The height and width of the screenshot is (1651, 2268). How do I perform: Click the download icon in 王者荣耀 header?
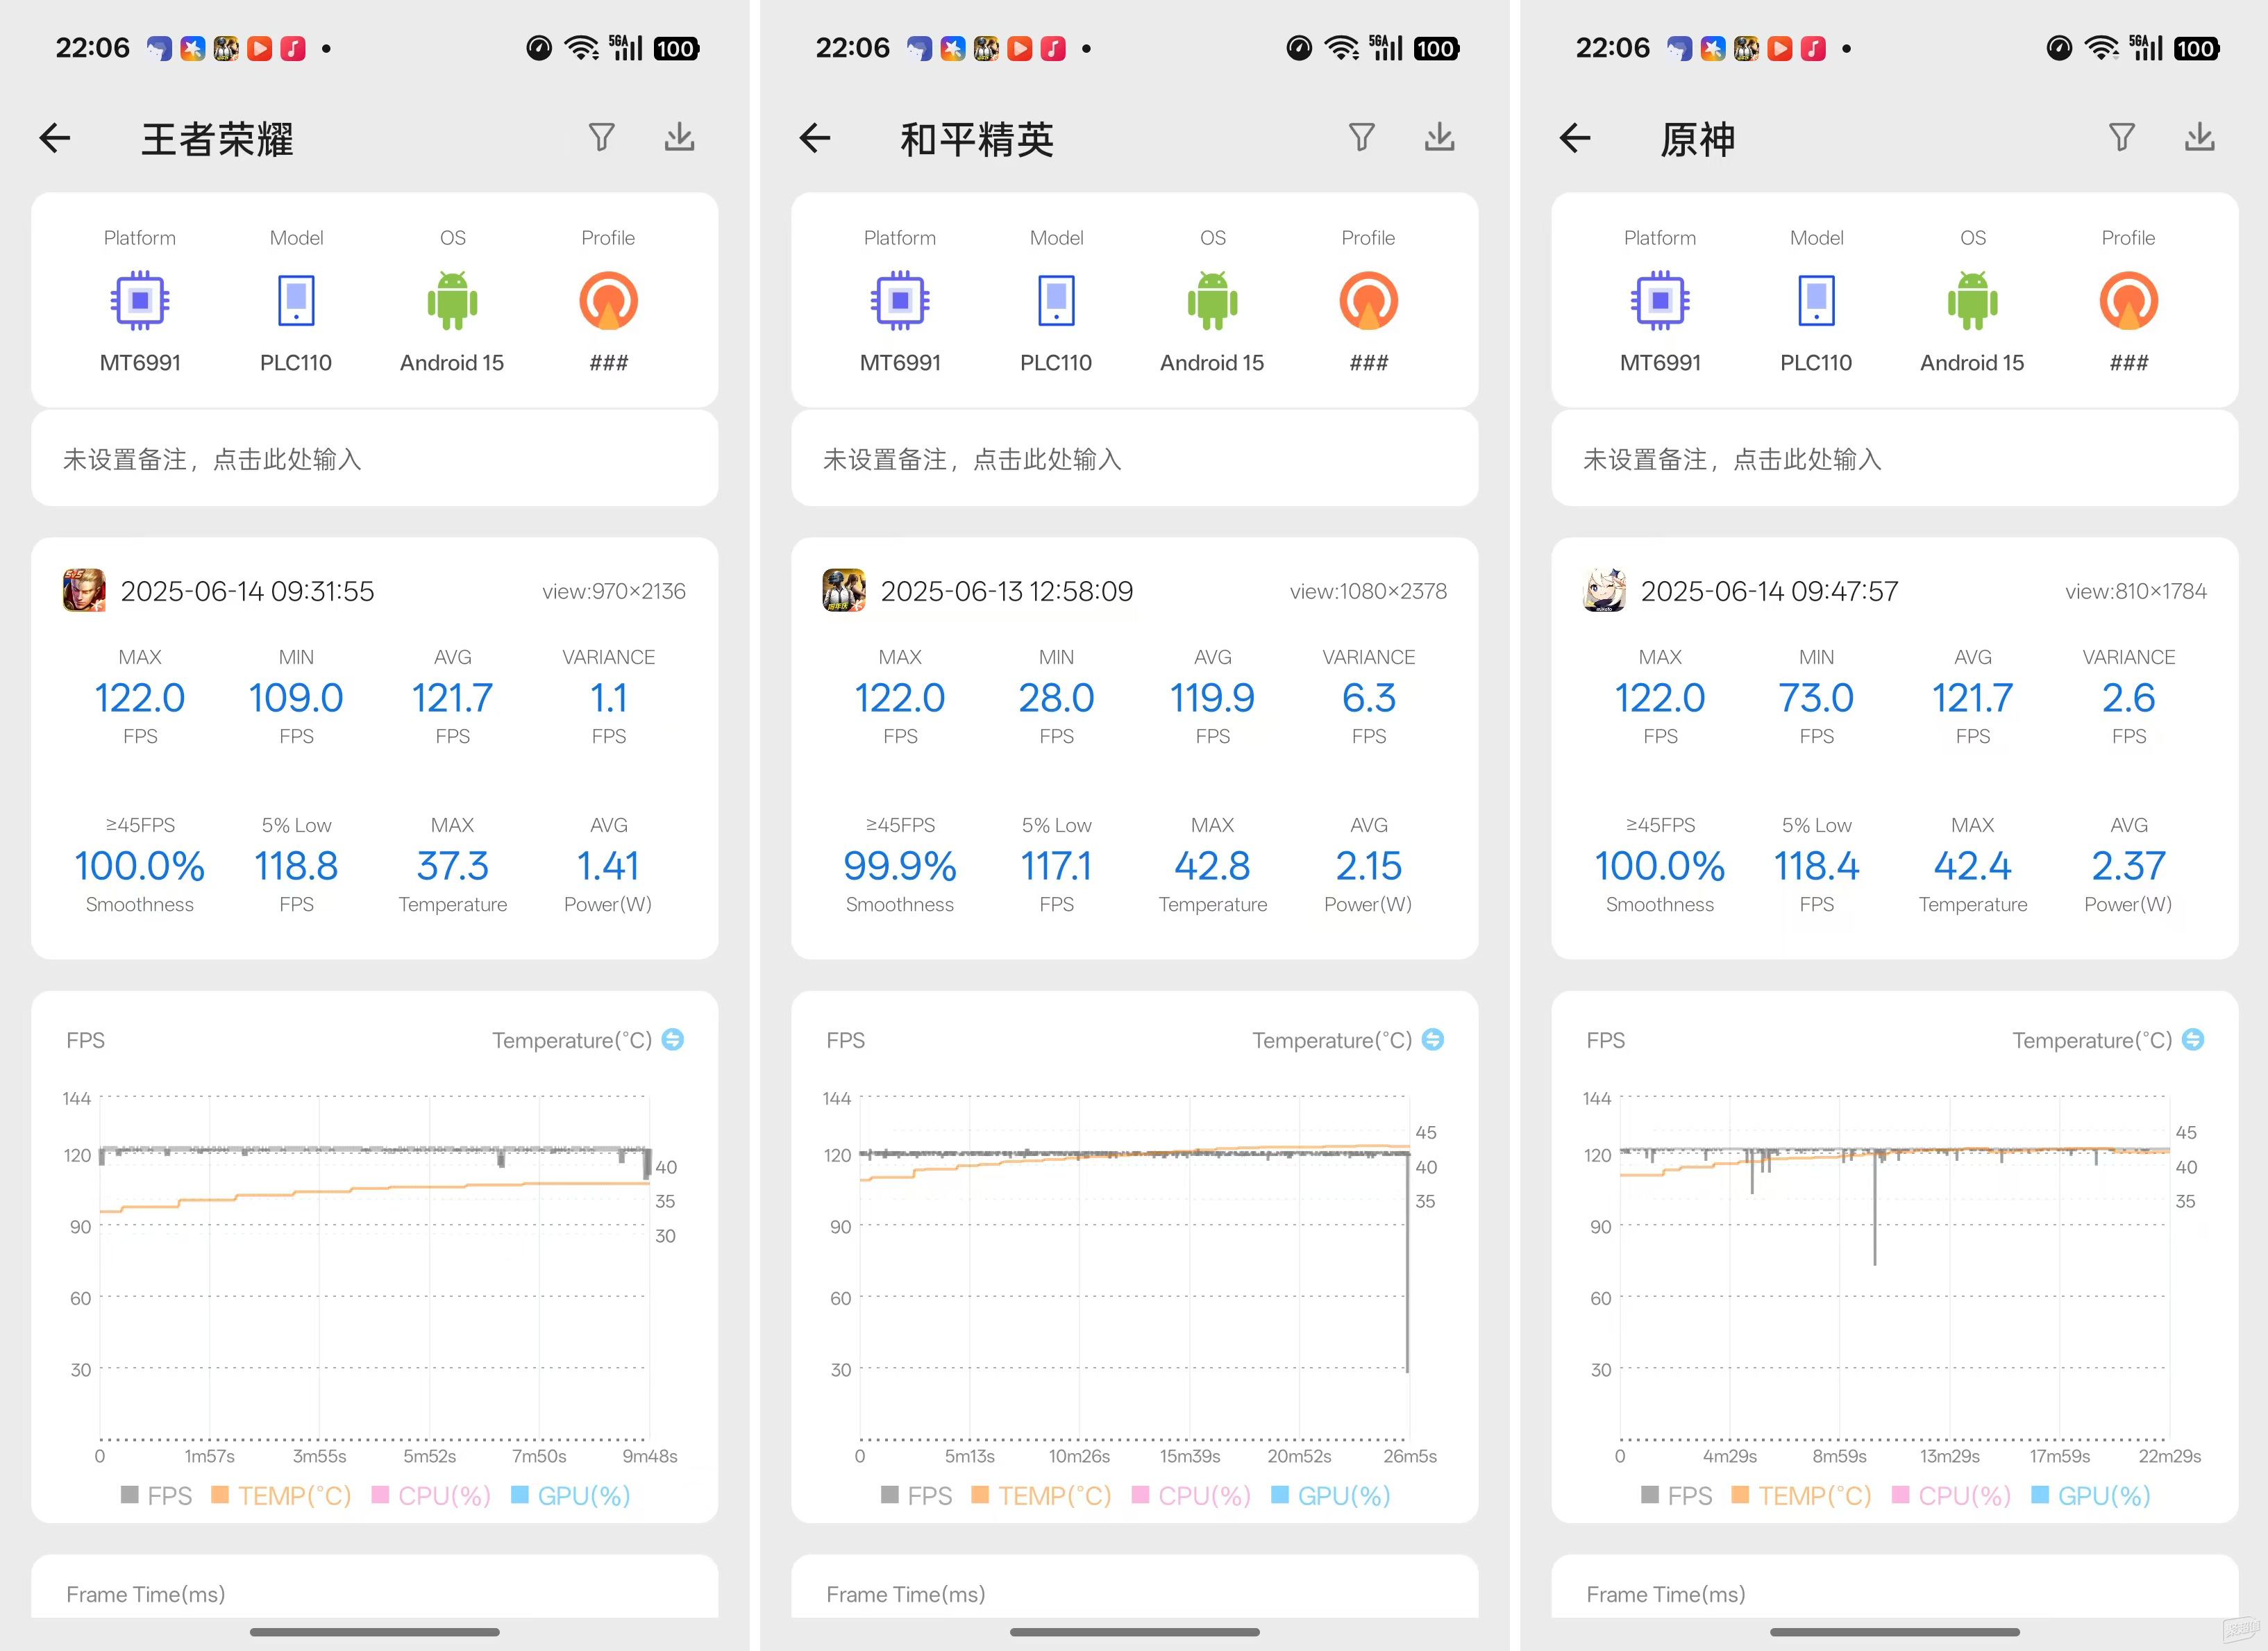(680, 137)
